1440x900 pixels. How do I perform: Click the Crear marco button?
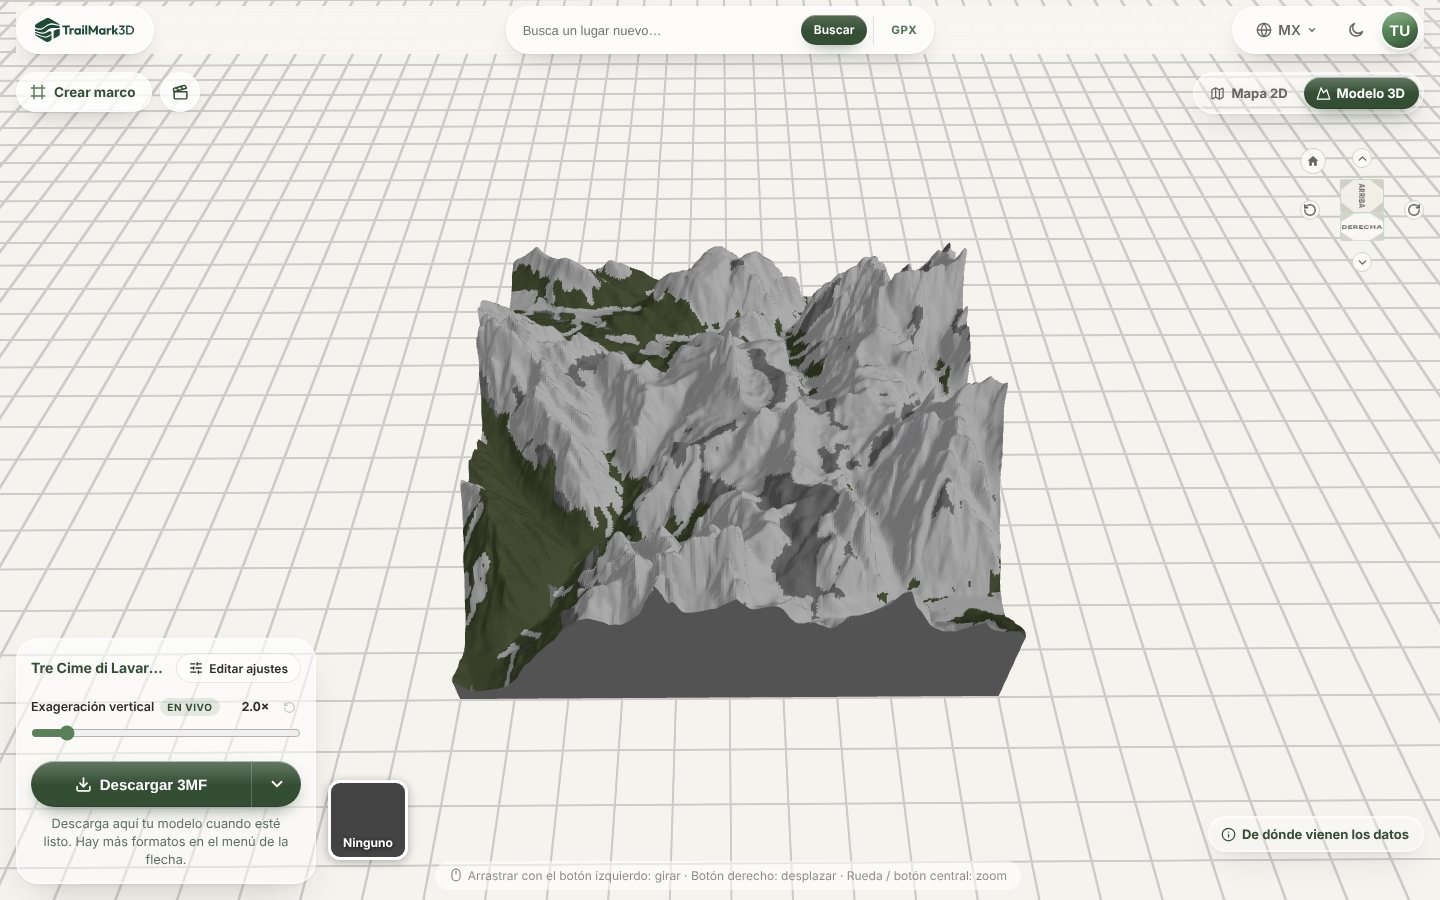click(83, 92)
